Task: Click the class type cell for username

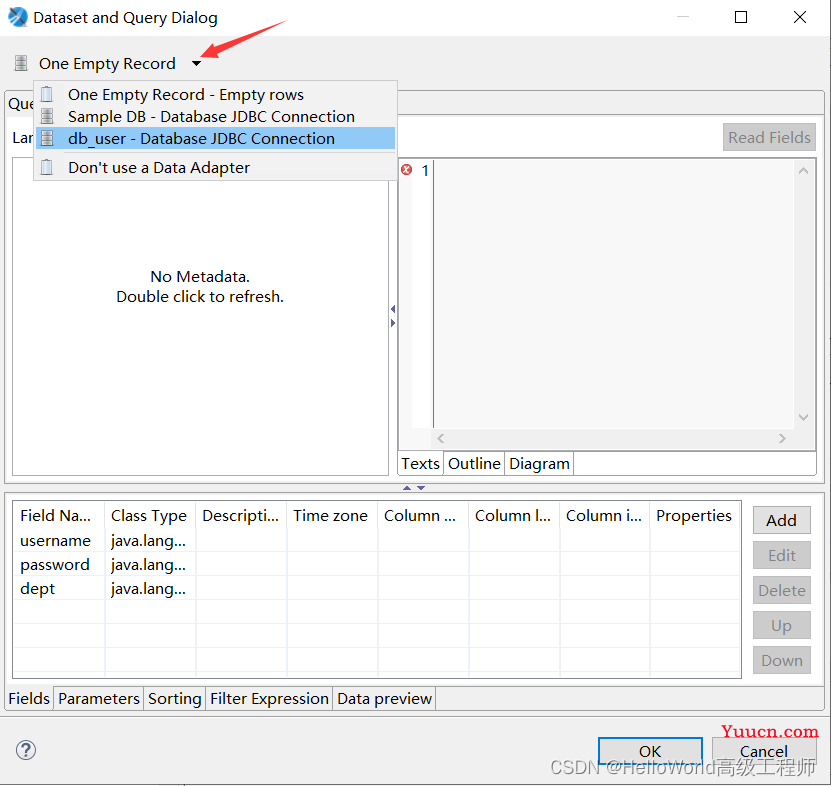Action: point(150,540)
